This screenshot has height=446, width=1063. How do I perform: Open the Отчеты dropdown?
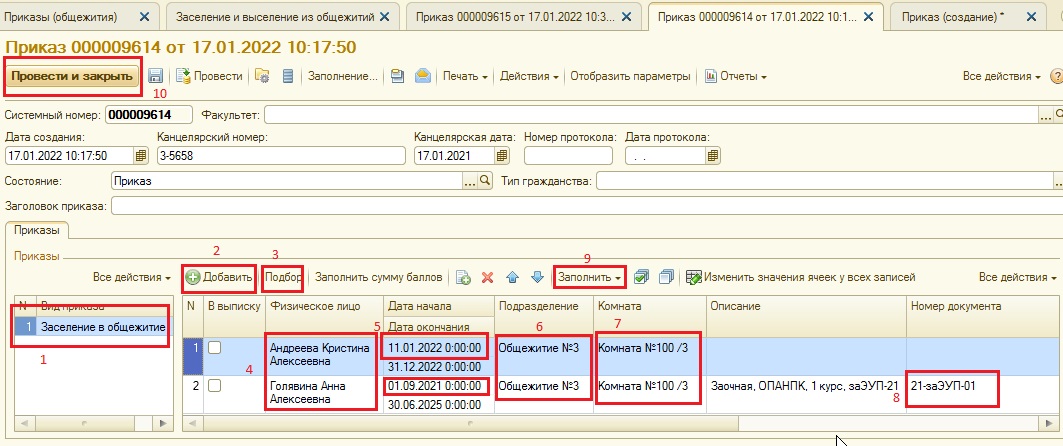736,76
